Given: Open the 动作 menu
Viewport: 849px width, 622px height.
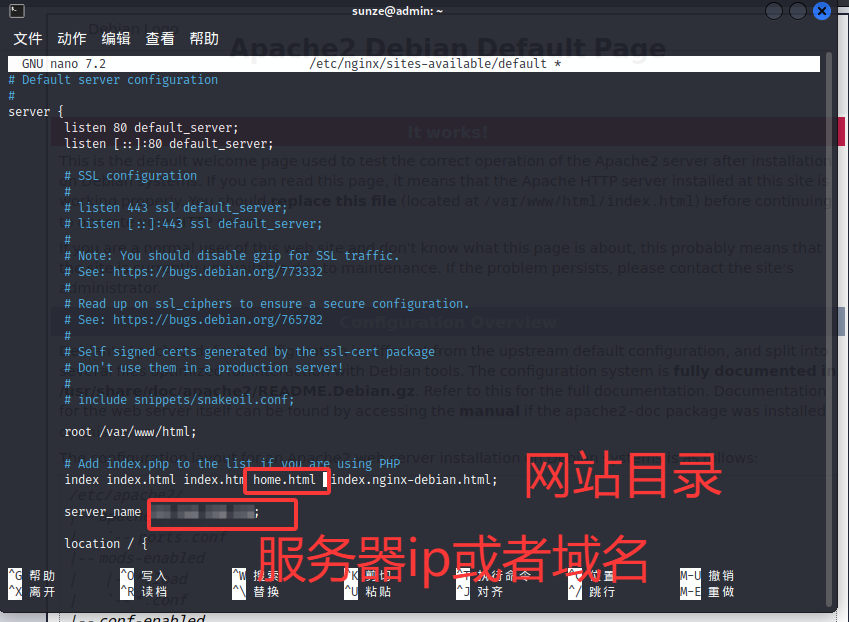Looking at the screenshot, I should pos(72,38).
